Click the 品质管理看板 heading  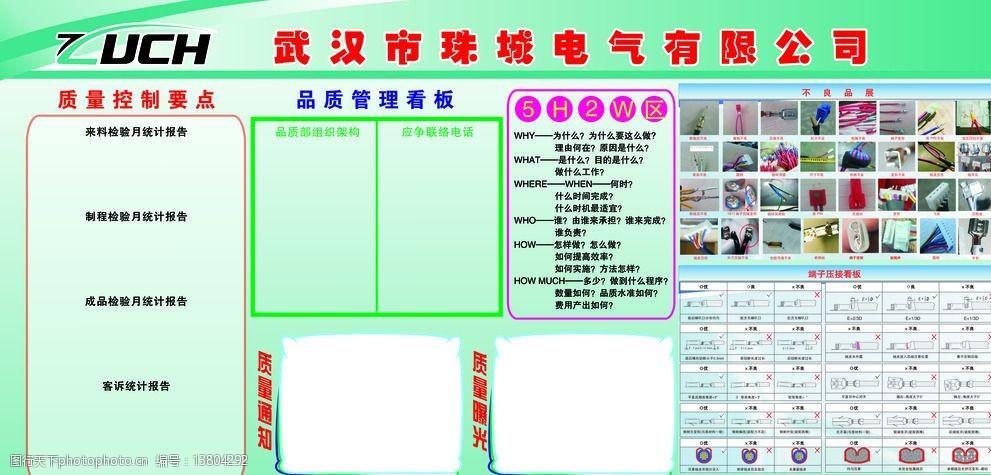coord(375,100)
